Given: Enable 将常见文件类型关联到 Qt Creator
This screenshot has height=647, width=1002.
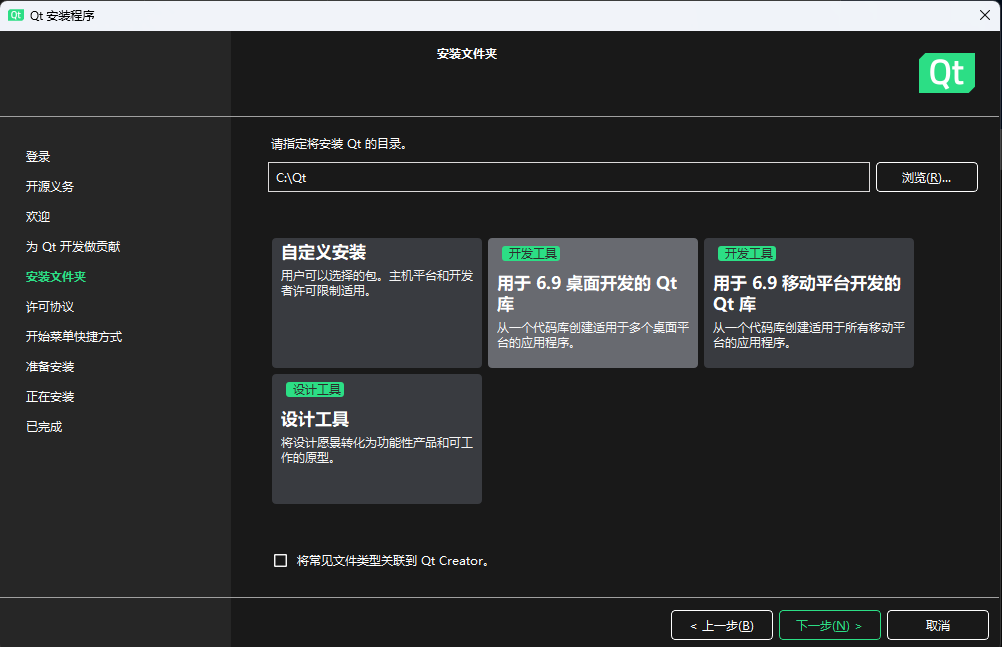Looking at the screenshot, I should click(280, 560).
